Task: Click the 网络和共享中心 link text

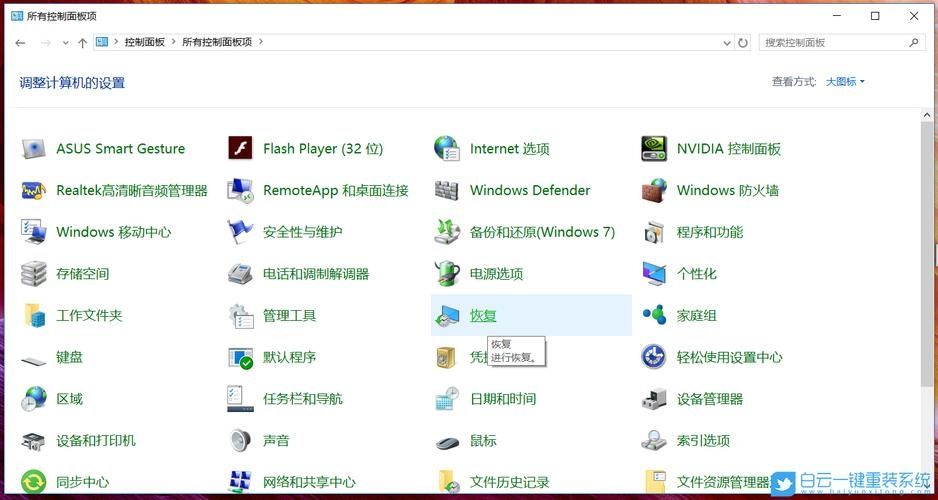Action: pyautogui.click(x=309, y=481)
